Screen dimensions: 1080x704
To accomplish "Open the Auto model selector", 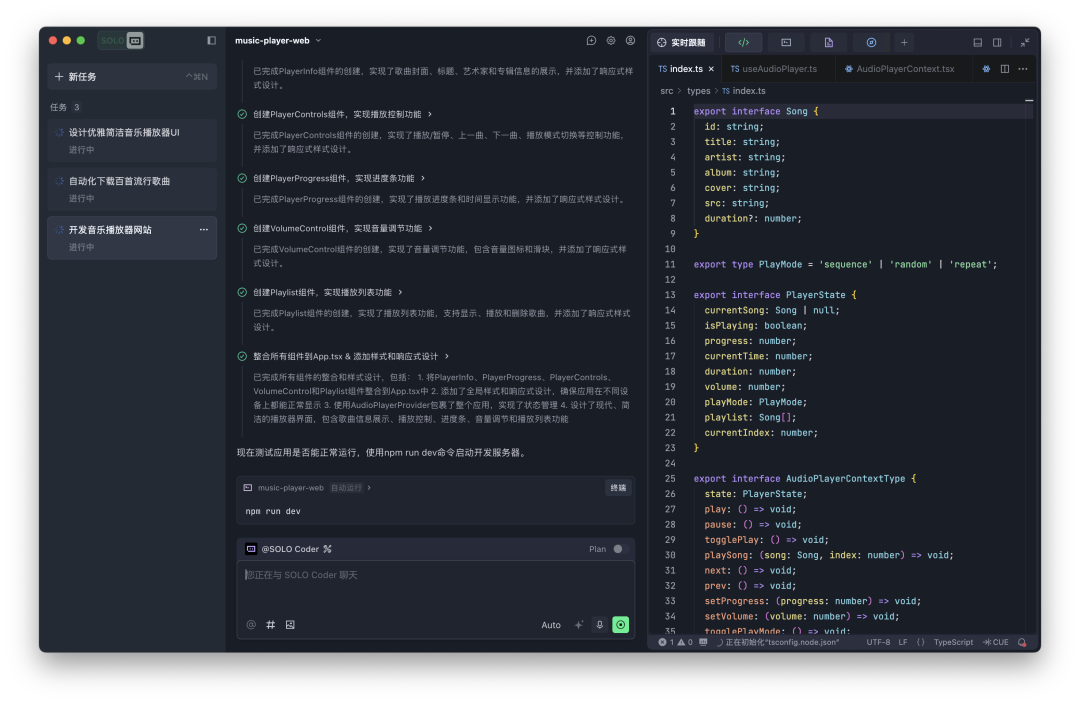I will [551, 625].
